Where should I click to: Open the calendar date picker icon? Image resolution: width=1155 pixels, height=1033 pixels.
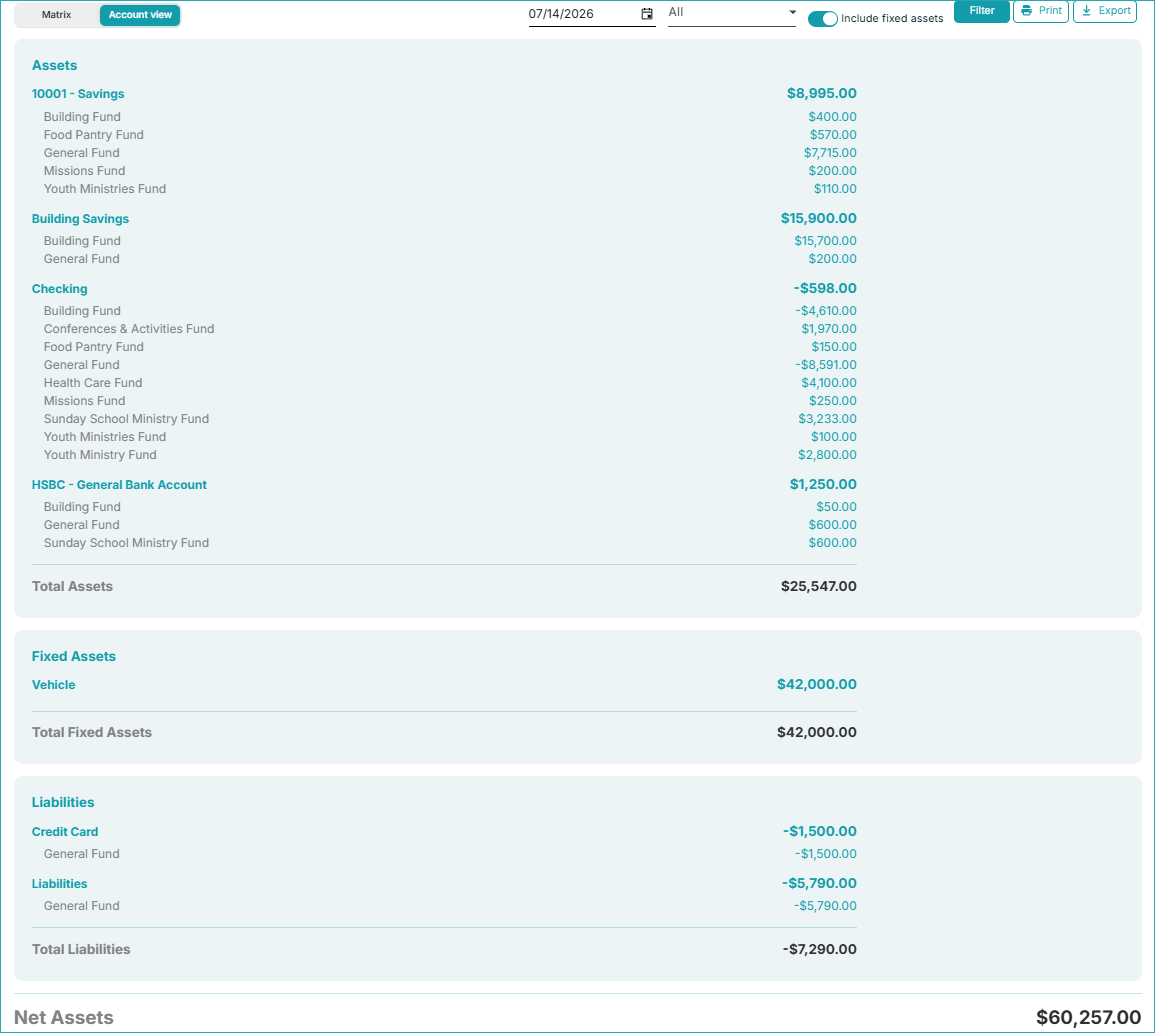[x=647, y=14]
